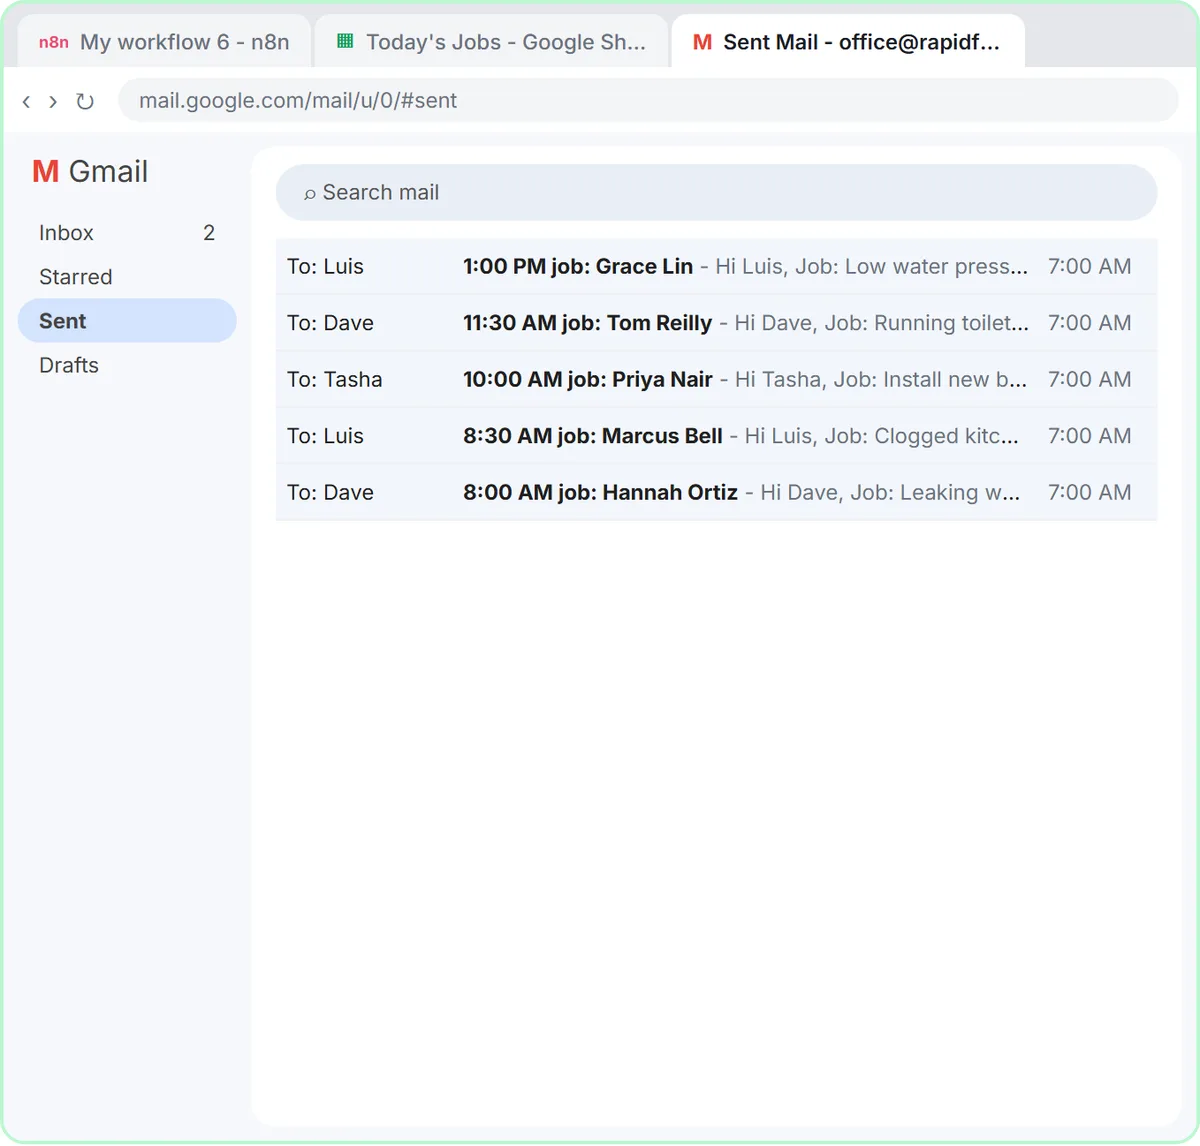Open the 11:30 AM job: Tom Reilly email
Image resolution: width=1200 pixels, height=1146 pixels.
[x=716, y=323]
